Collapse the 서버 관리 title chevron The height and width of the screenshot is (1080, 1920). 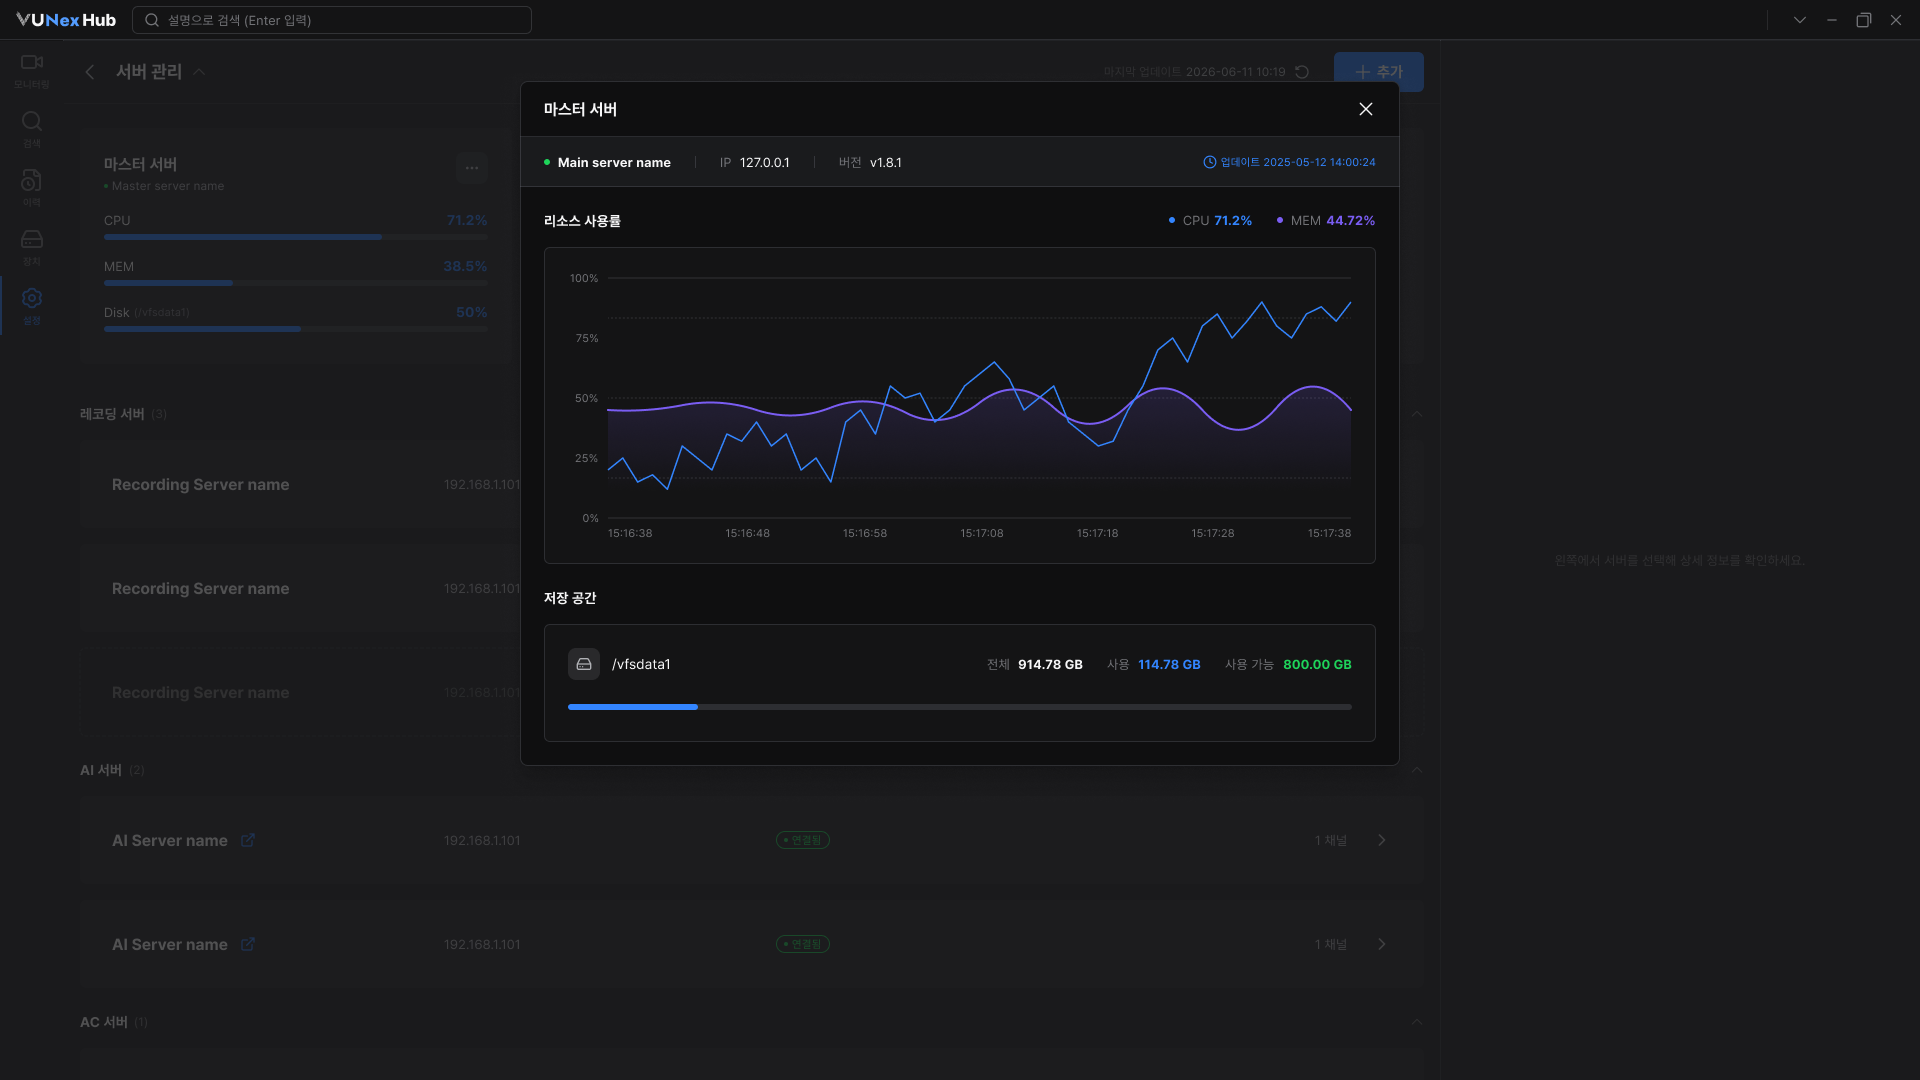point(199,72)
